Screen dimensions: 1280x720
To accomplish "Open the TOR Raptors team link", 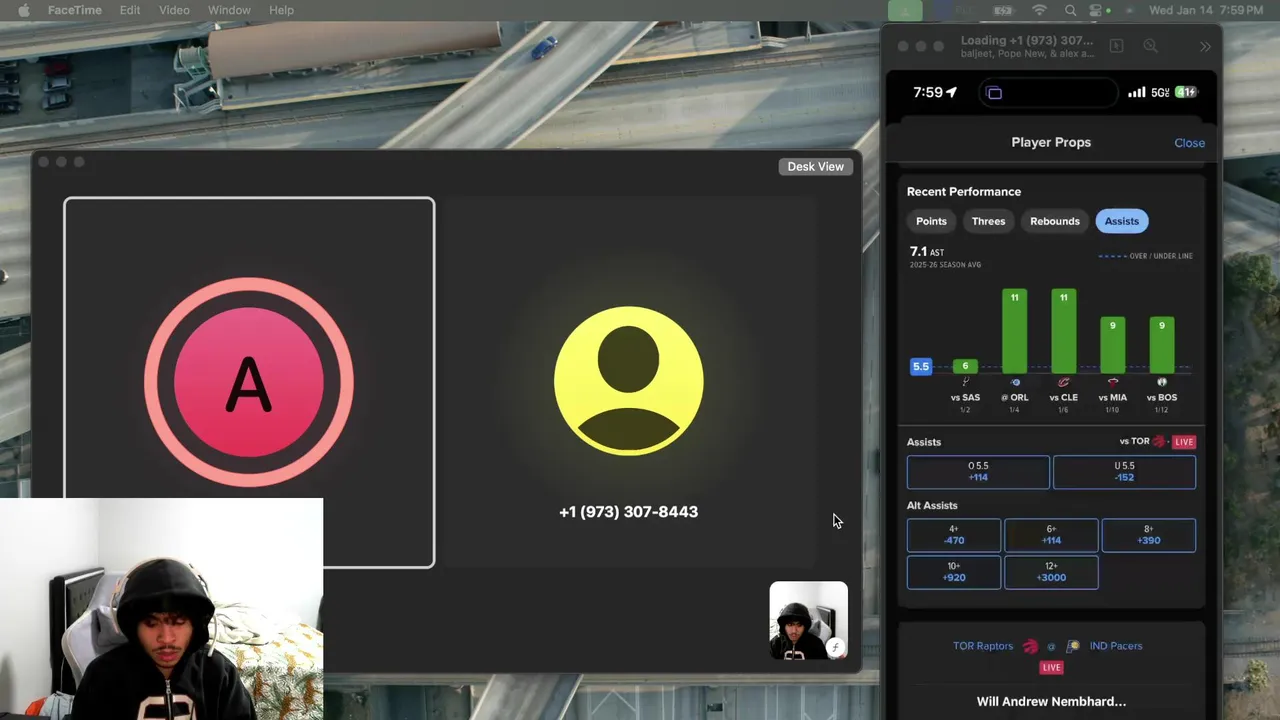I will 983,646.
